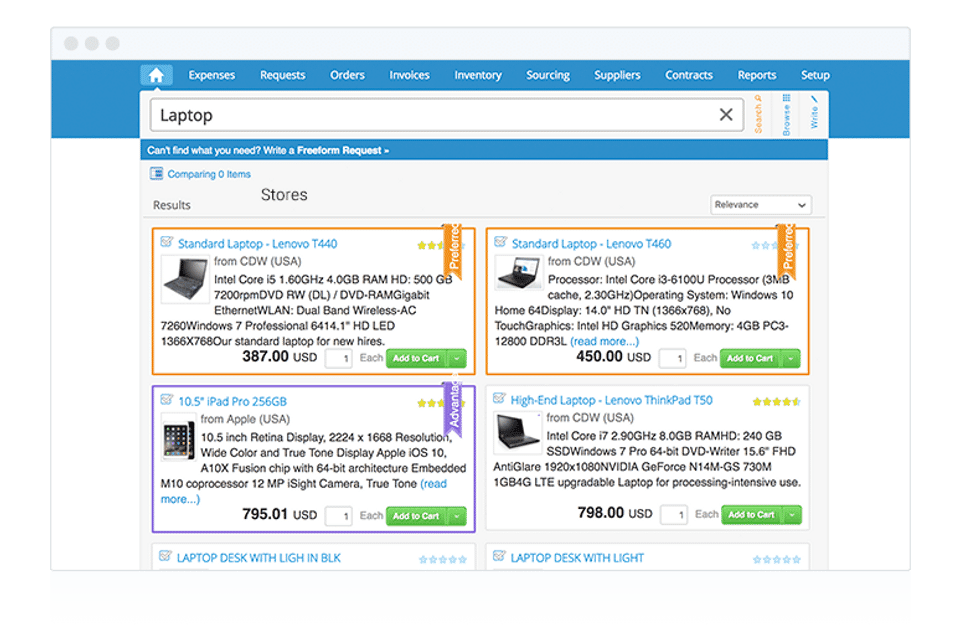Toggle compare icon for Lenovo T440
The image size is (960, 639).
pos(167,242)
